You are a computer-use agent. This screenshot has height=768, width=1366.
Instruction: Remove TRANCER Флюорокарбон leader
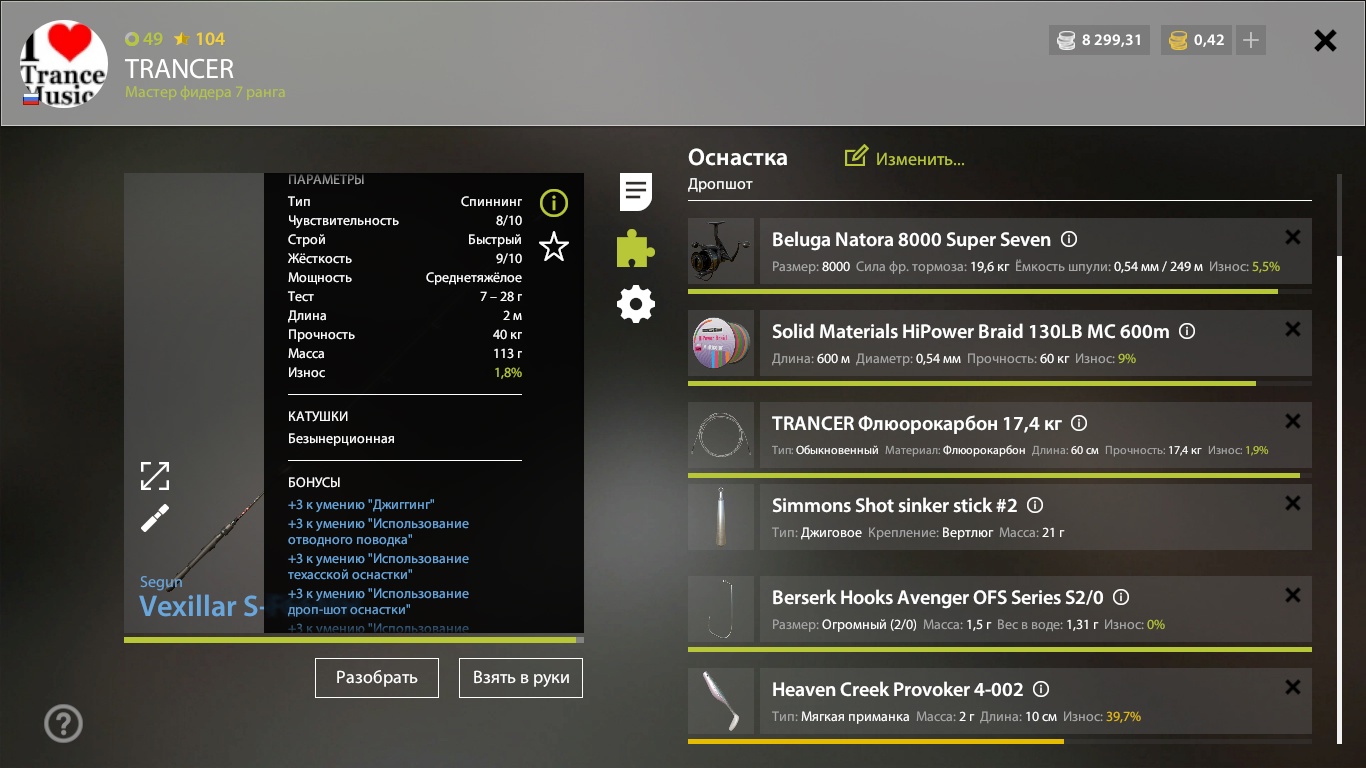(x=1293, y=421)
